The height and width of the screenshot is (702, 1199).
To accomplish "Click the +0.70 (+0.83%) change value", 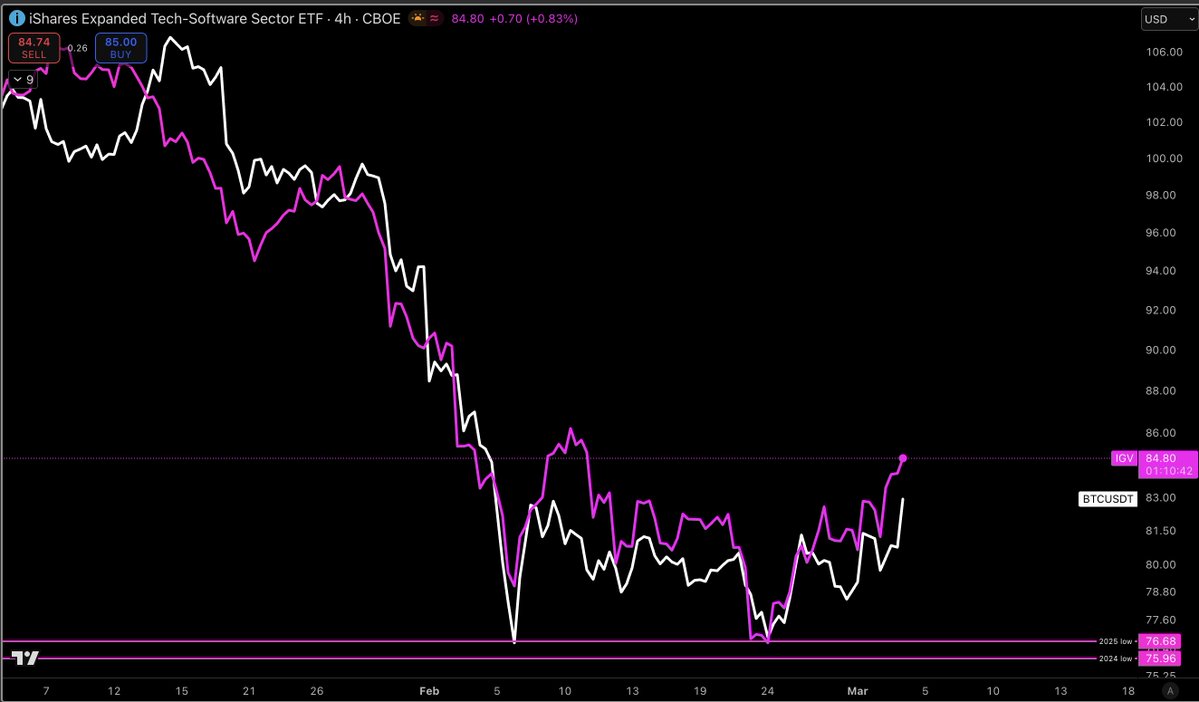I will [x=534, y=18].
